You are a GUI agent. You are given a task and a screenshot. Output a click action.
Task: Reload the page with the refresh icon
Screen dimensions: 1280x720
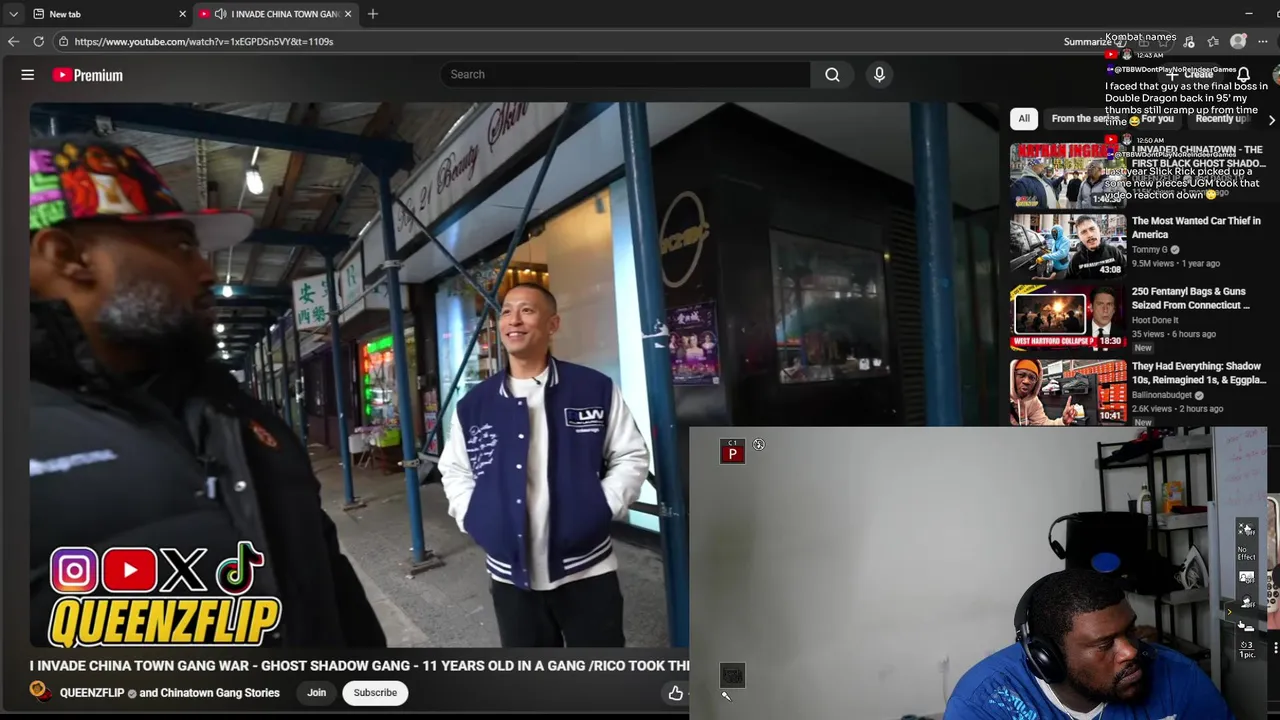point(38,41)
